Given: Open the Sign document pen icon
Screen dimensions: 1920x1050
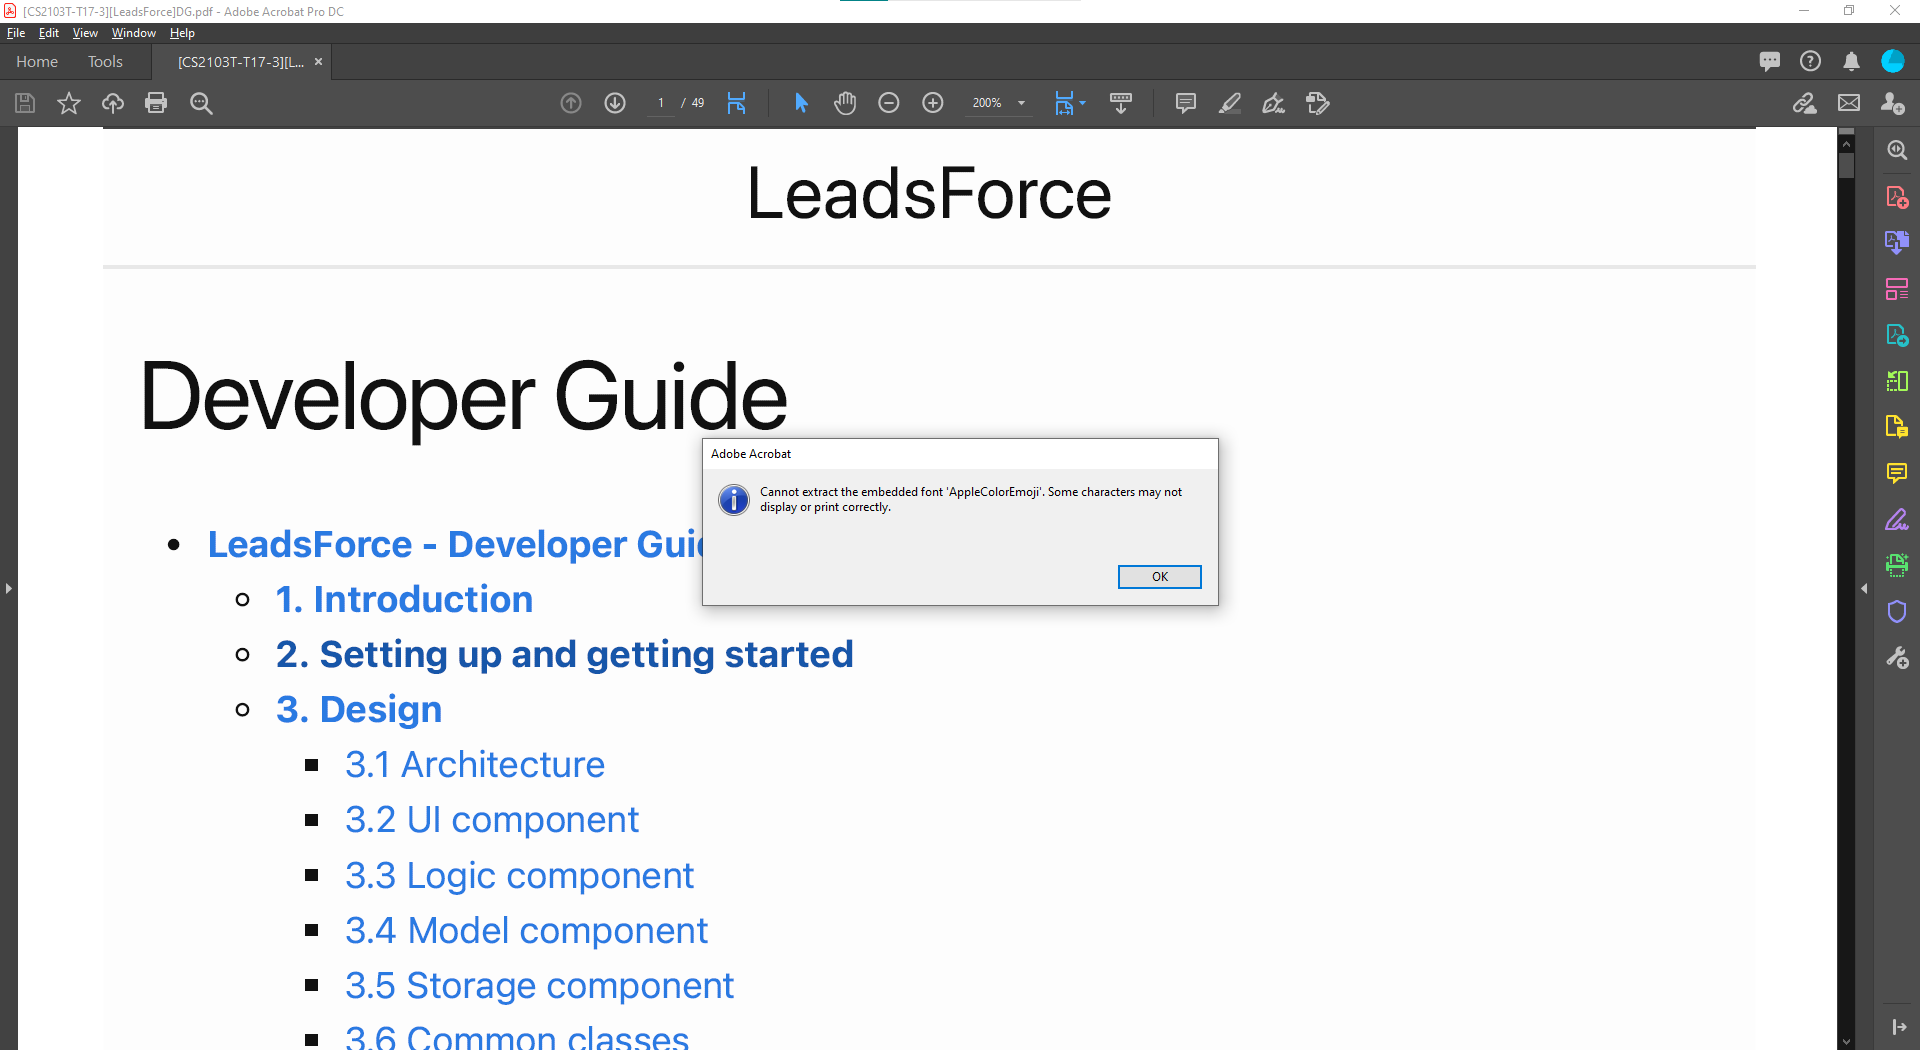Looking at the screenshot, I should coord(1274,103).
